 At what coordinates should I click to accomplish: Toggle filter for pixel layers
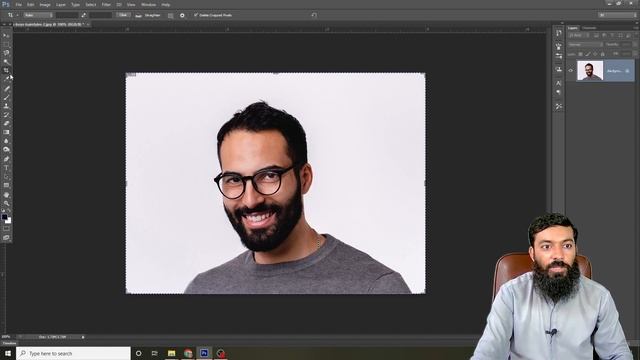pyautogui.click(x=596, y=36)
